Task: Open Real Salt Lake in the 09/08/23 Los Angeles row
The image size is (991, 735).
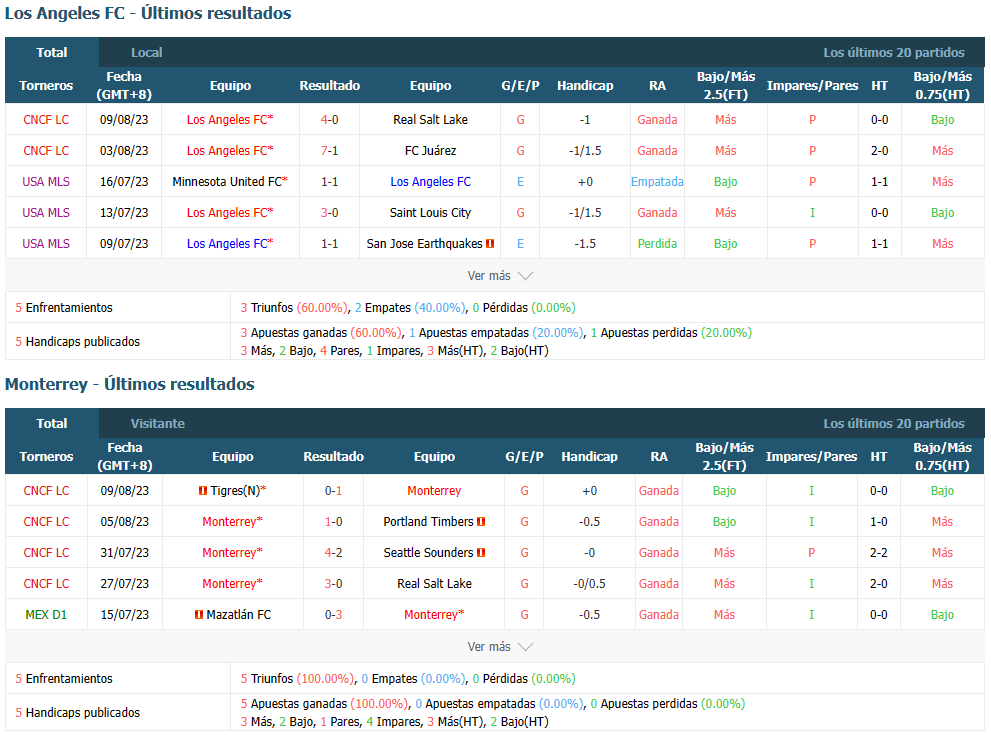Action: pos(430,119)
